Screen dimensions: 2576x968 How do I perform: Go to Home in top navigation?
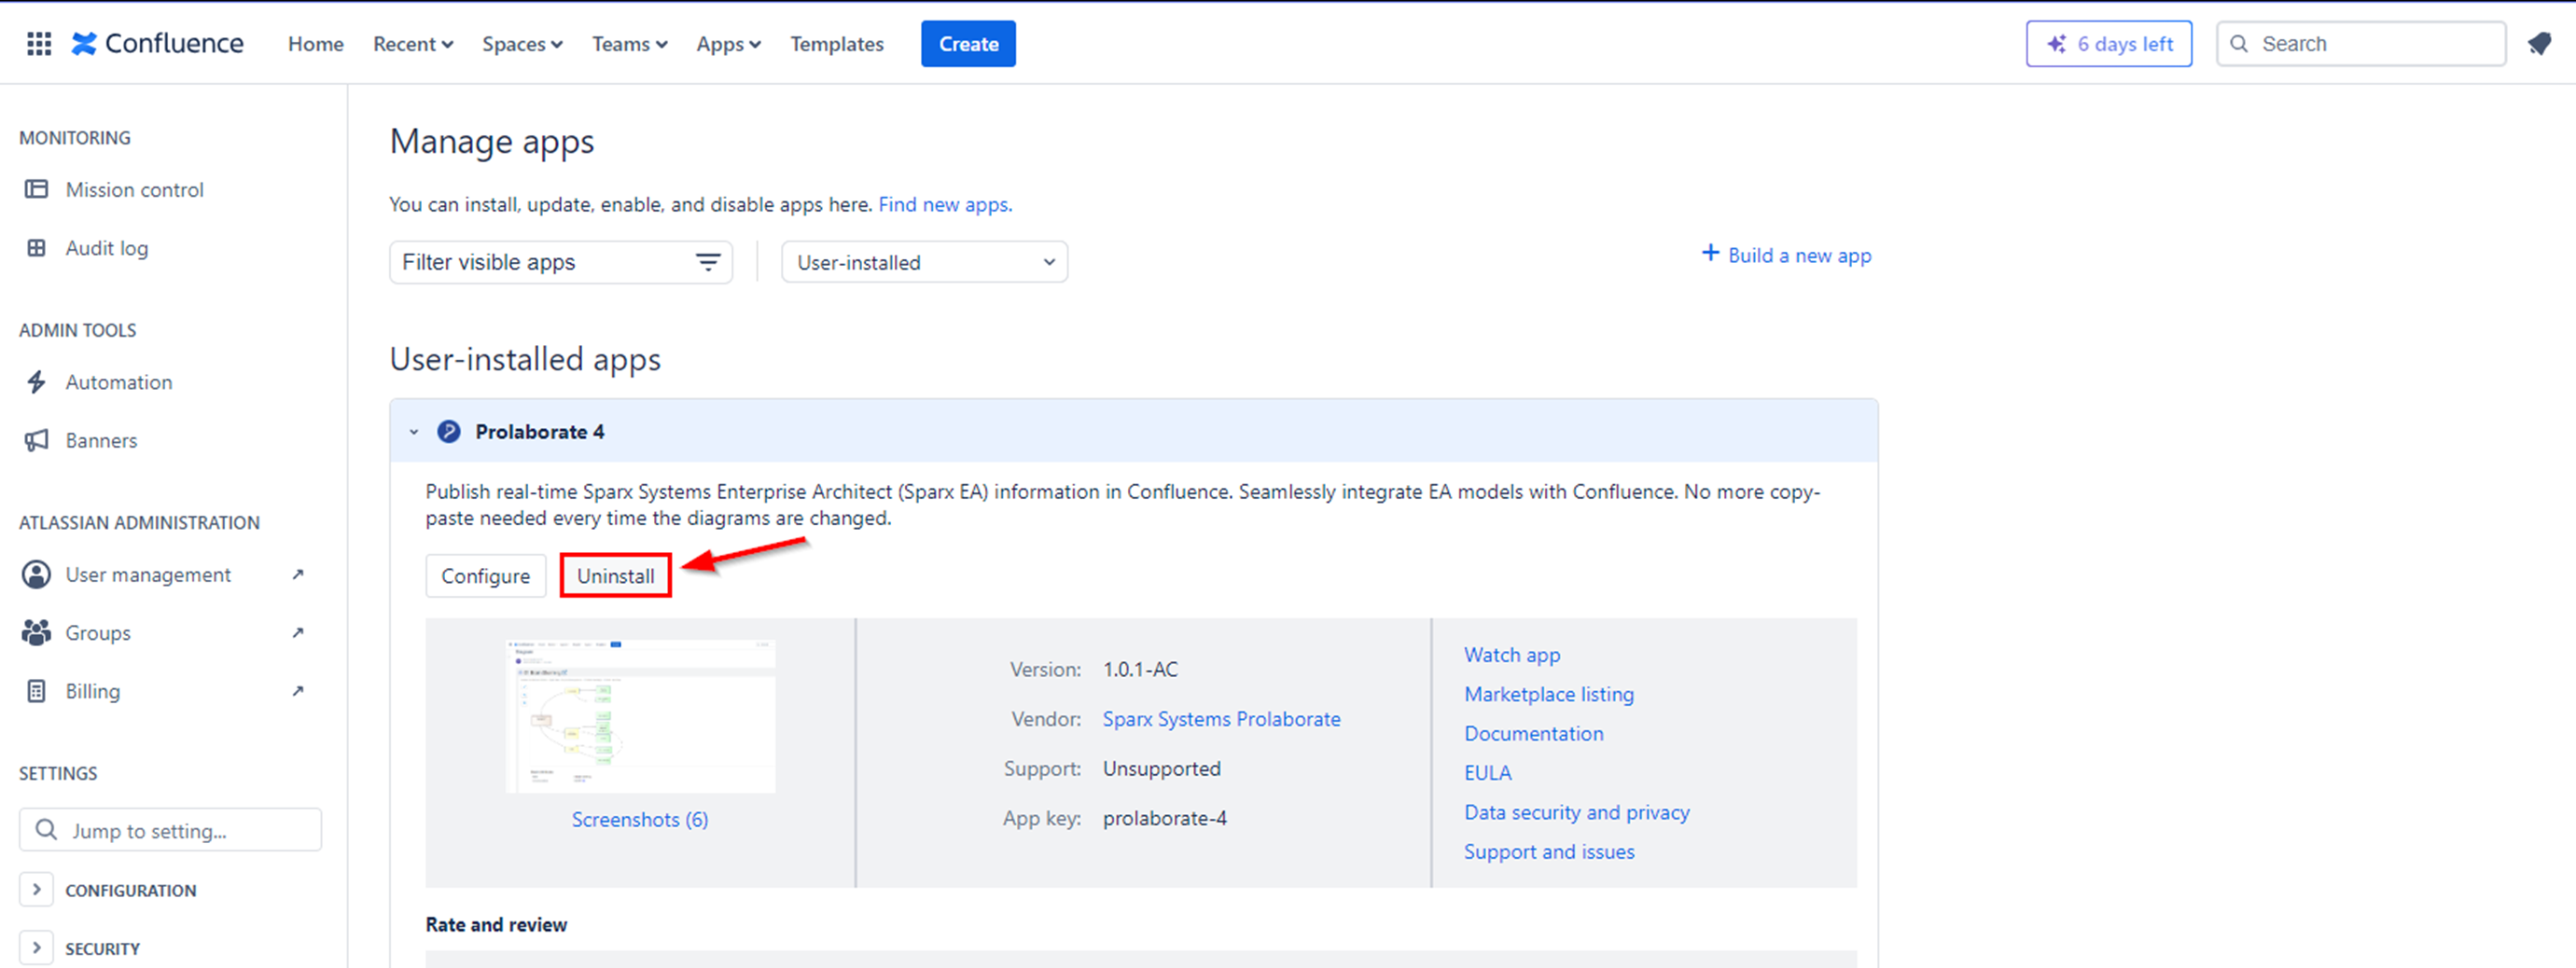(x=316, y=44)
